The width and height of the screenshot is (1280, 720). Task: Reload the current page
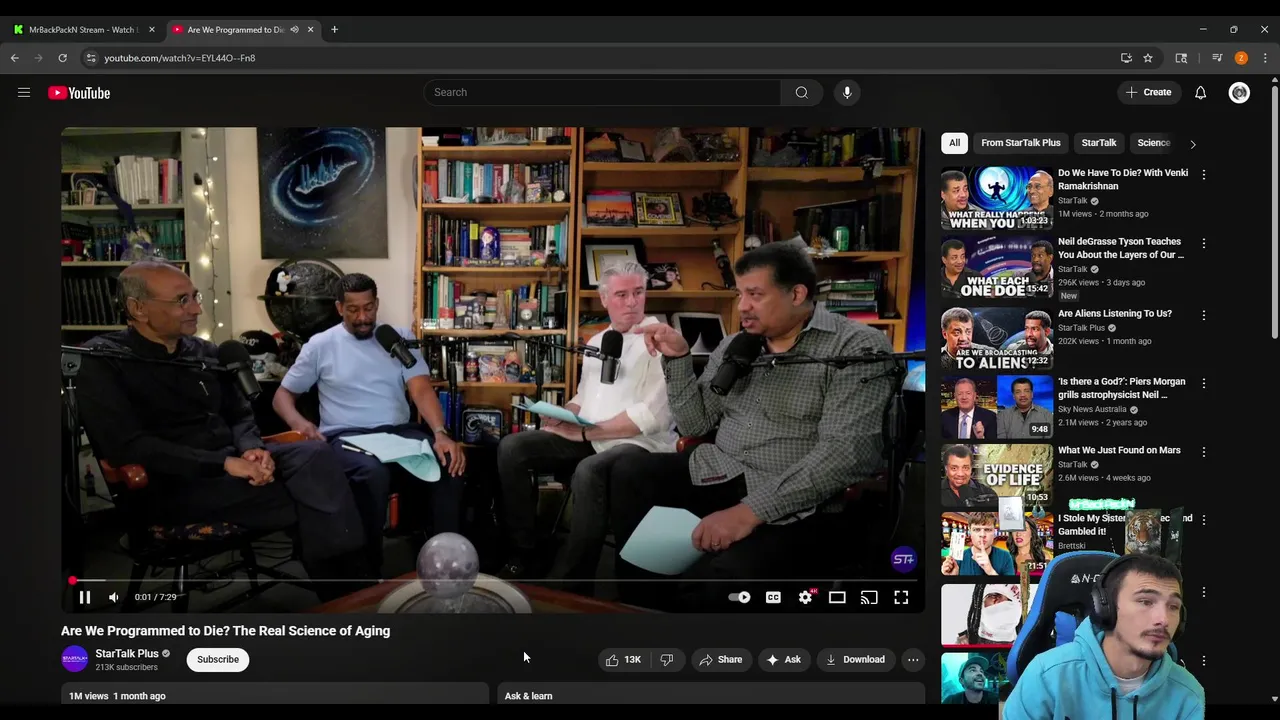[x=62, y=58]
